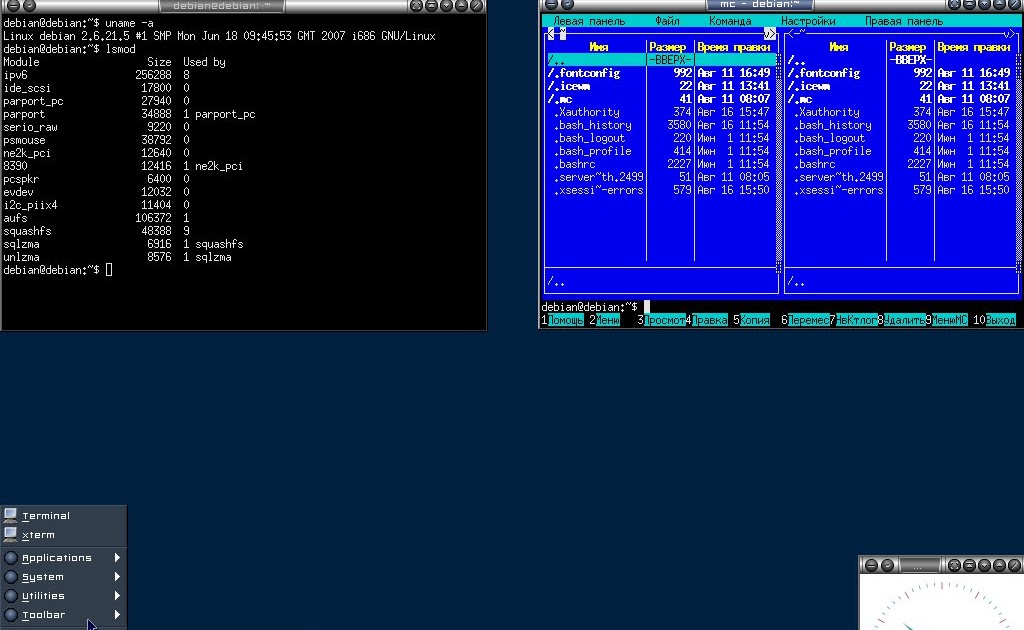Sort left panel by Время правки header

point(733,47)
